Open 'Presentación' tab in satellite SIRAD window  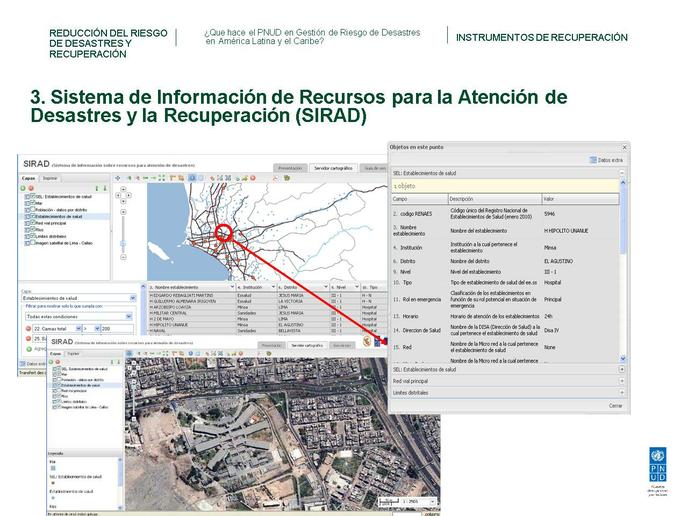pos(271,345)
